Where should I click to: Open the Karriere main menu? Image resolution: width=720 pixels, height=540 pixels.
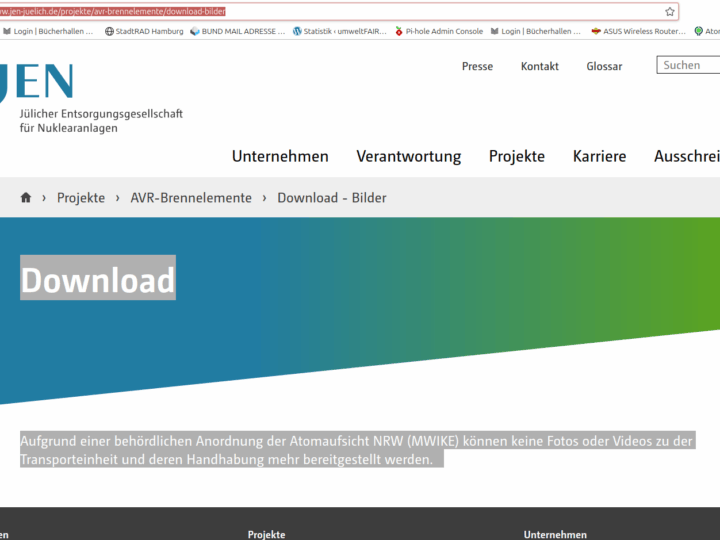pyautogui.click(x=599, y=156)
